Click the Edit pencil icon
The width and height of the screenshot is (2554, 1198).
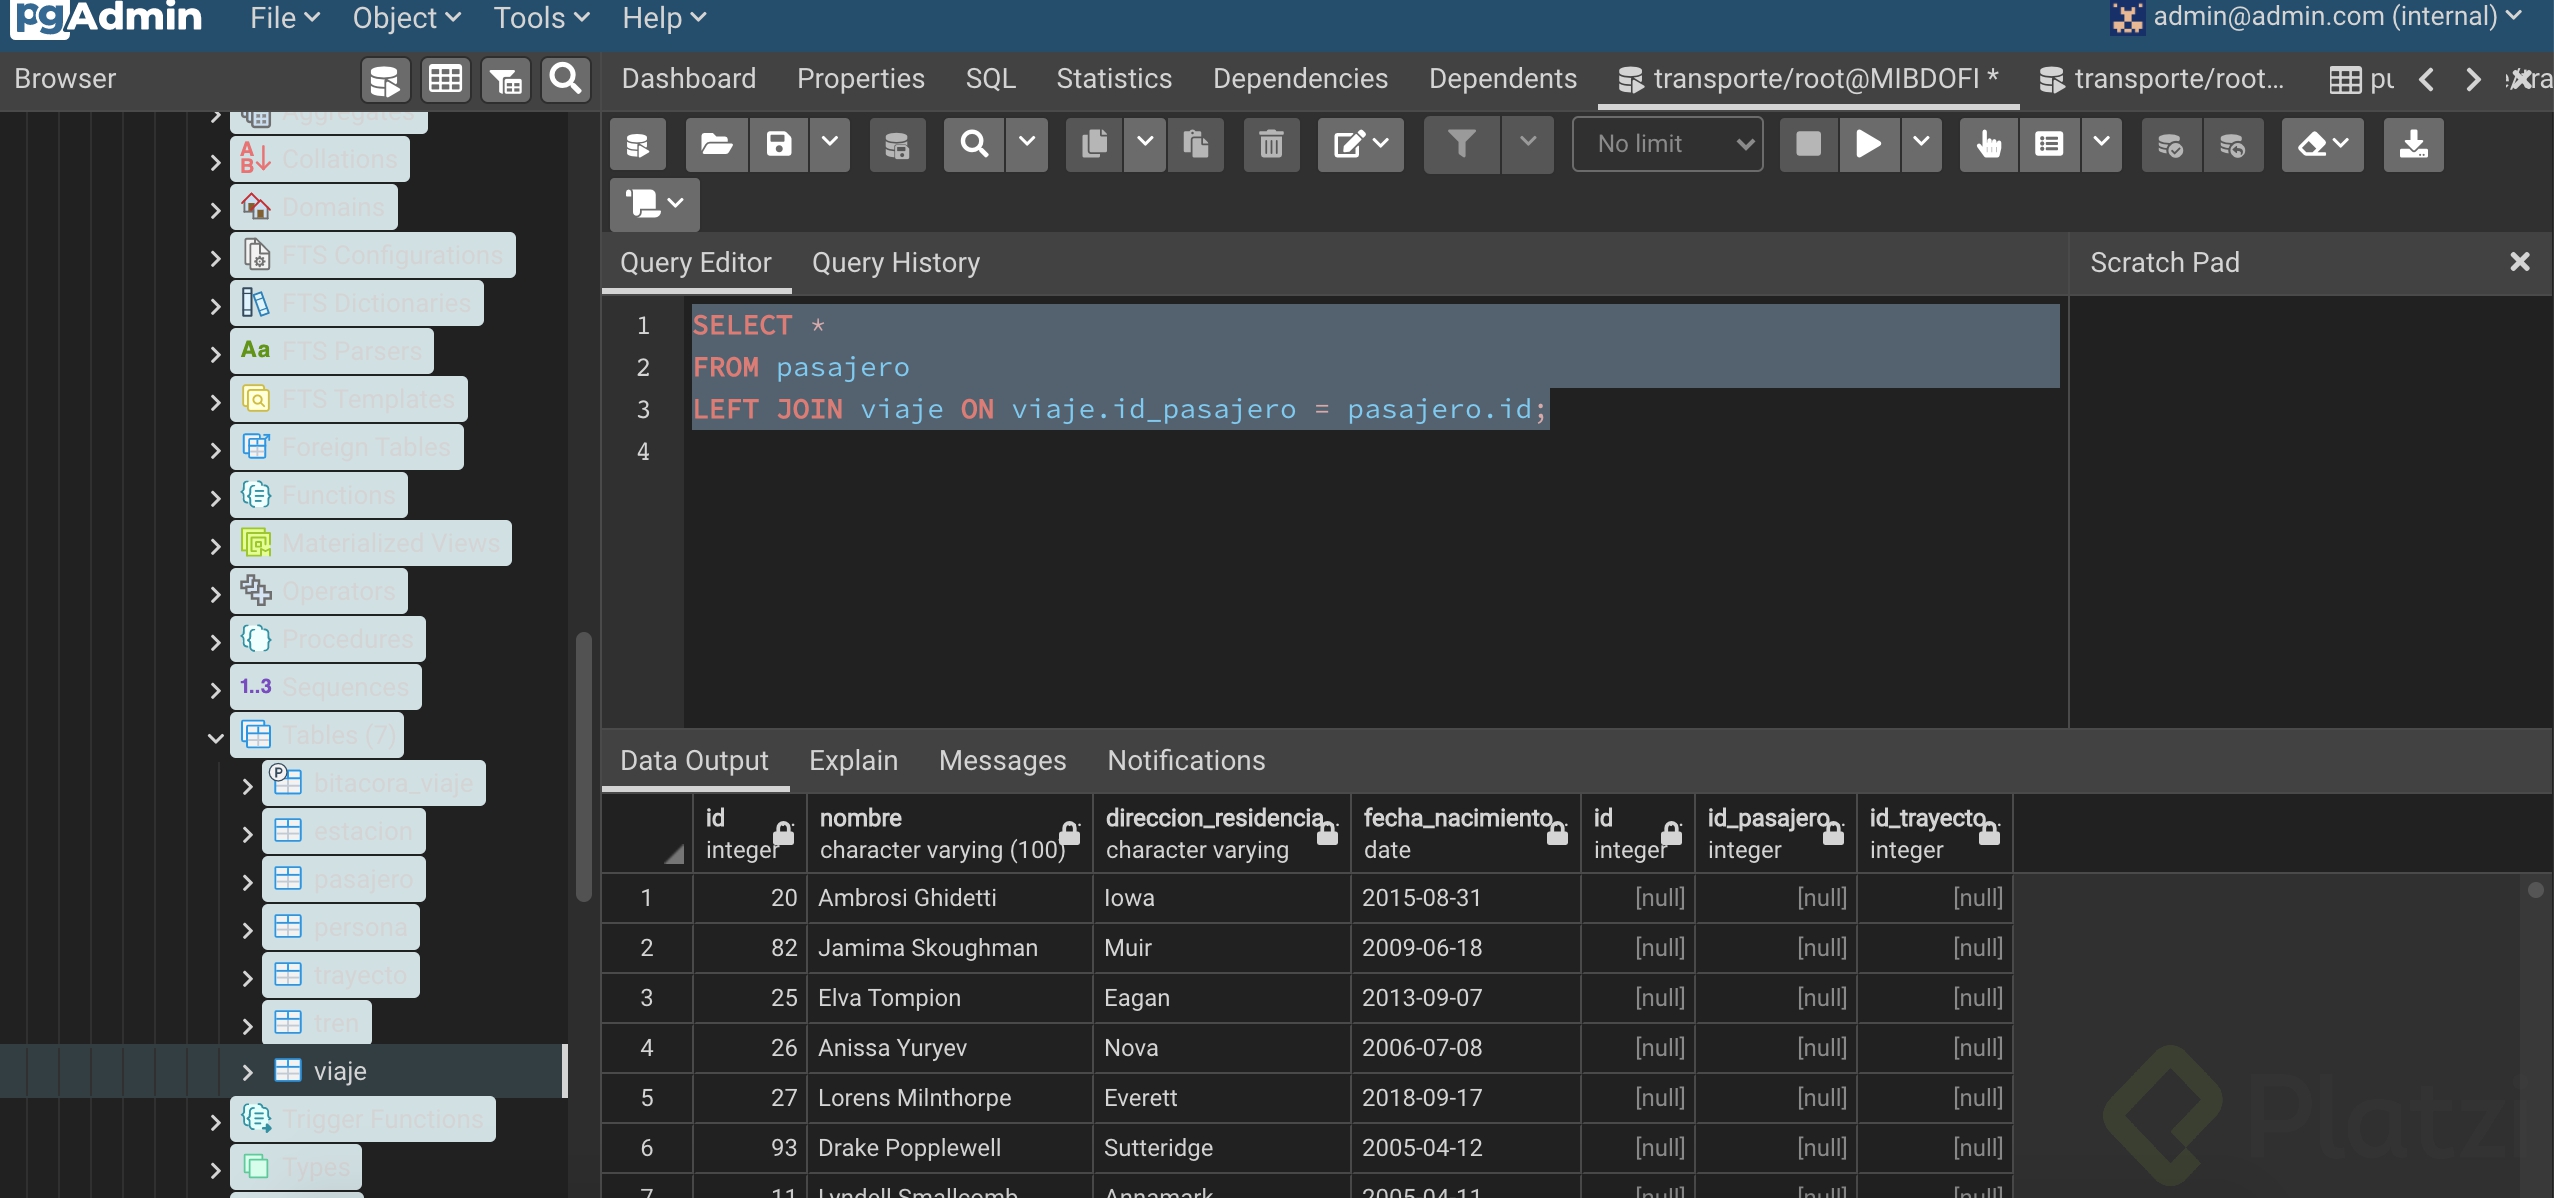coord(1360,145)
